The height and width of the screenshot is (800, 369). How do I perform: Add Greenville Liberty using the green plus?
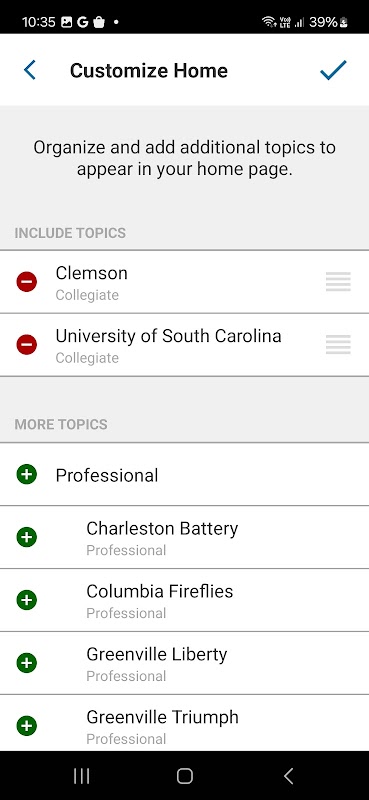(x=27, y=663)
